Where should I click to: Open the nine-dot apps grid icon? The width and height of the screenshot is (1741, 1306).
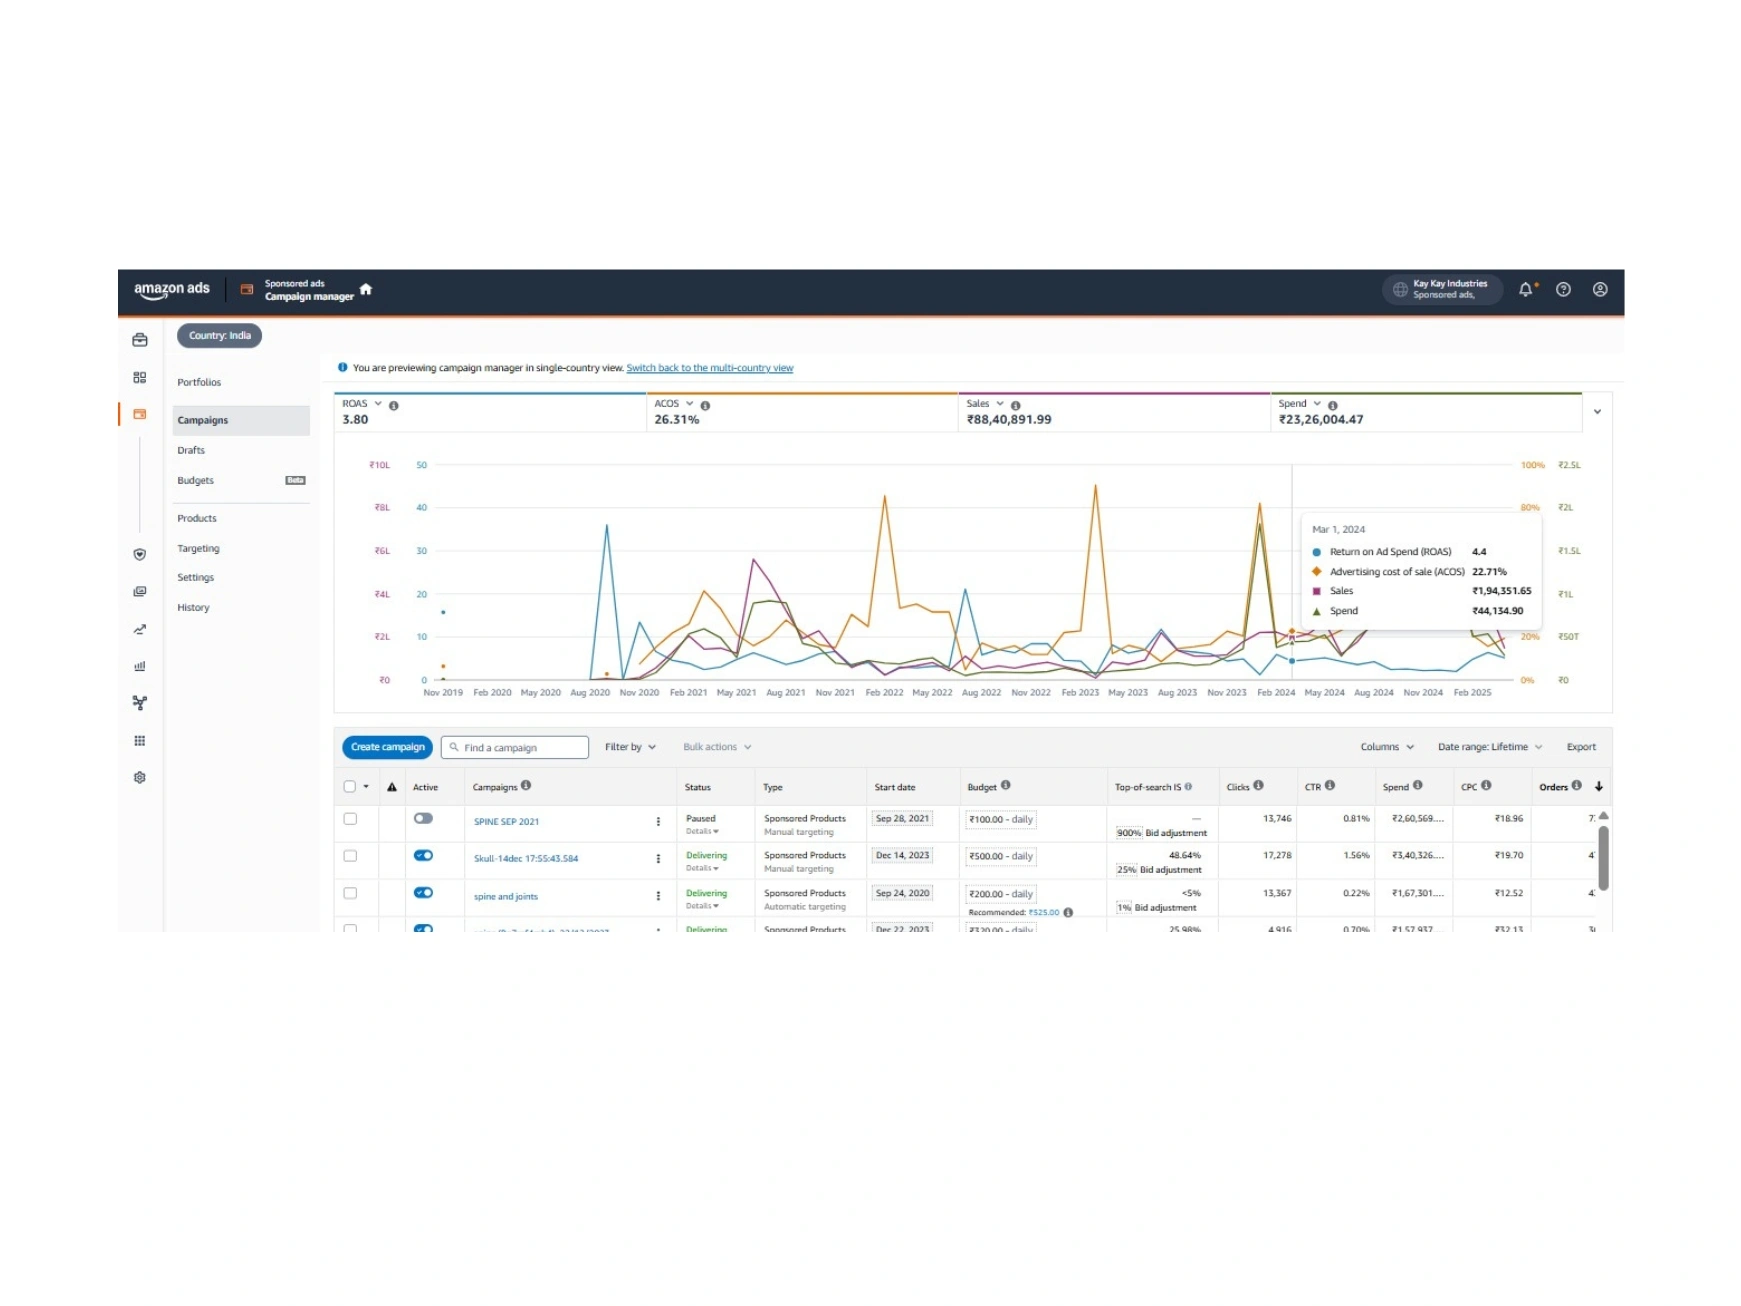click(x=140, y=740)
